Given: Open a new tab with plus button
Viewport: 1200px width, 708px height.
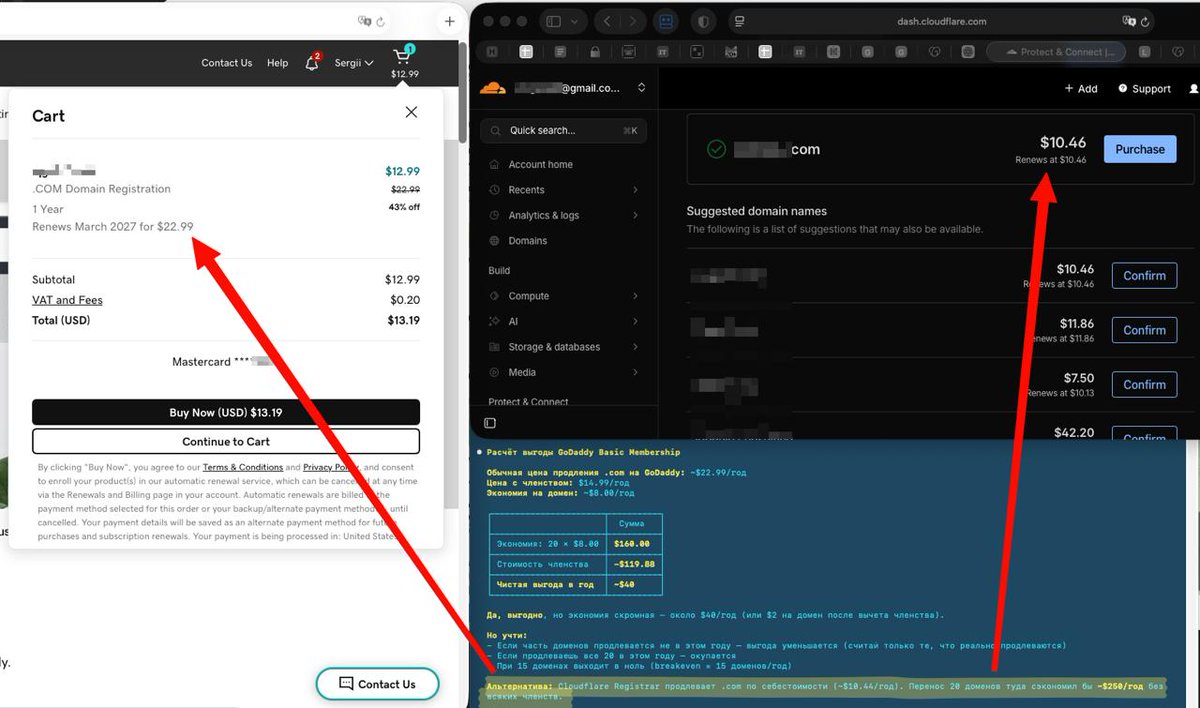Looking at the screenshot, I should point(449,21).
